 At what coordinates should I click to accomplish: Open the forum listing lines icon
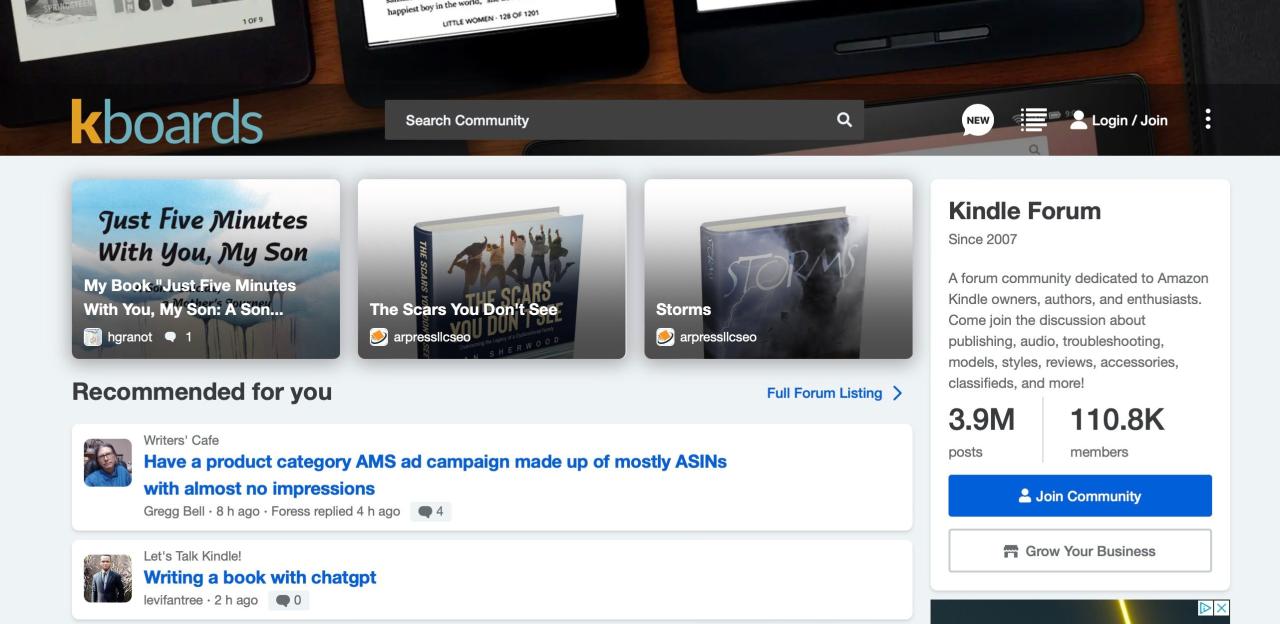point(1032,120)
